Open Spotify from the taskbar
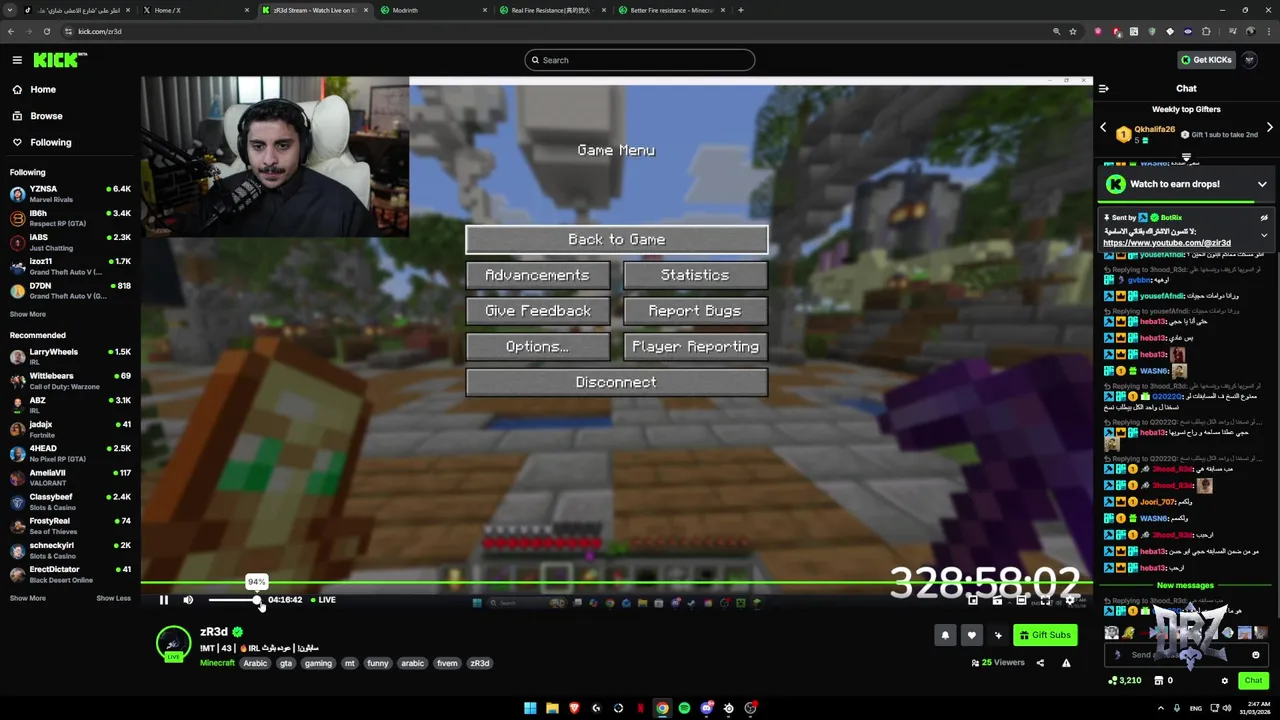 point(684,708)
